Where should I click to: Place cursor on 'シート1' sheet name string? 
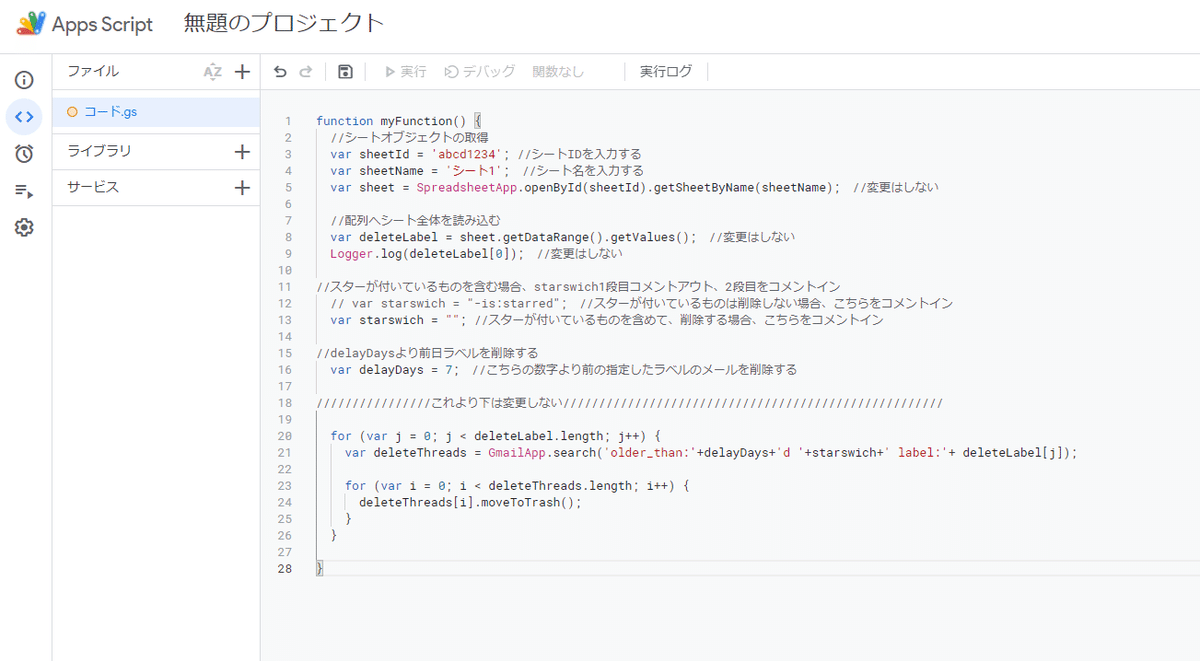pyautogui.click(x=474, y=171)
